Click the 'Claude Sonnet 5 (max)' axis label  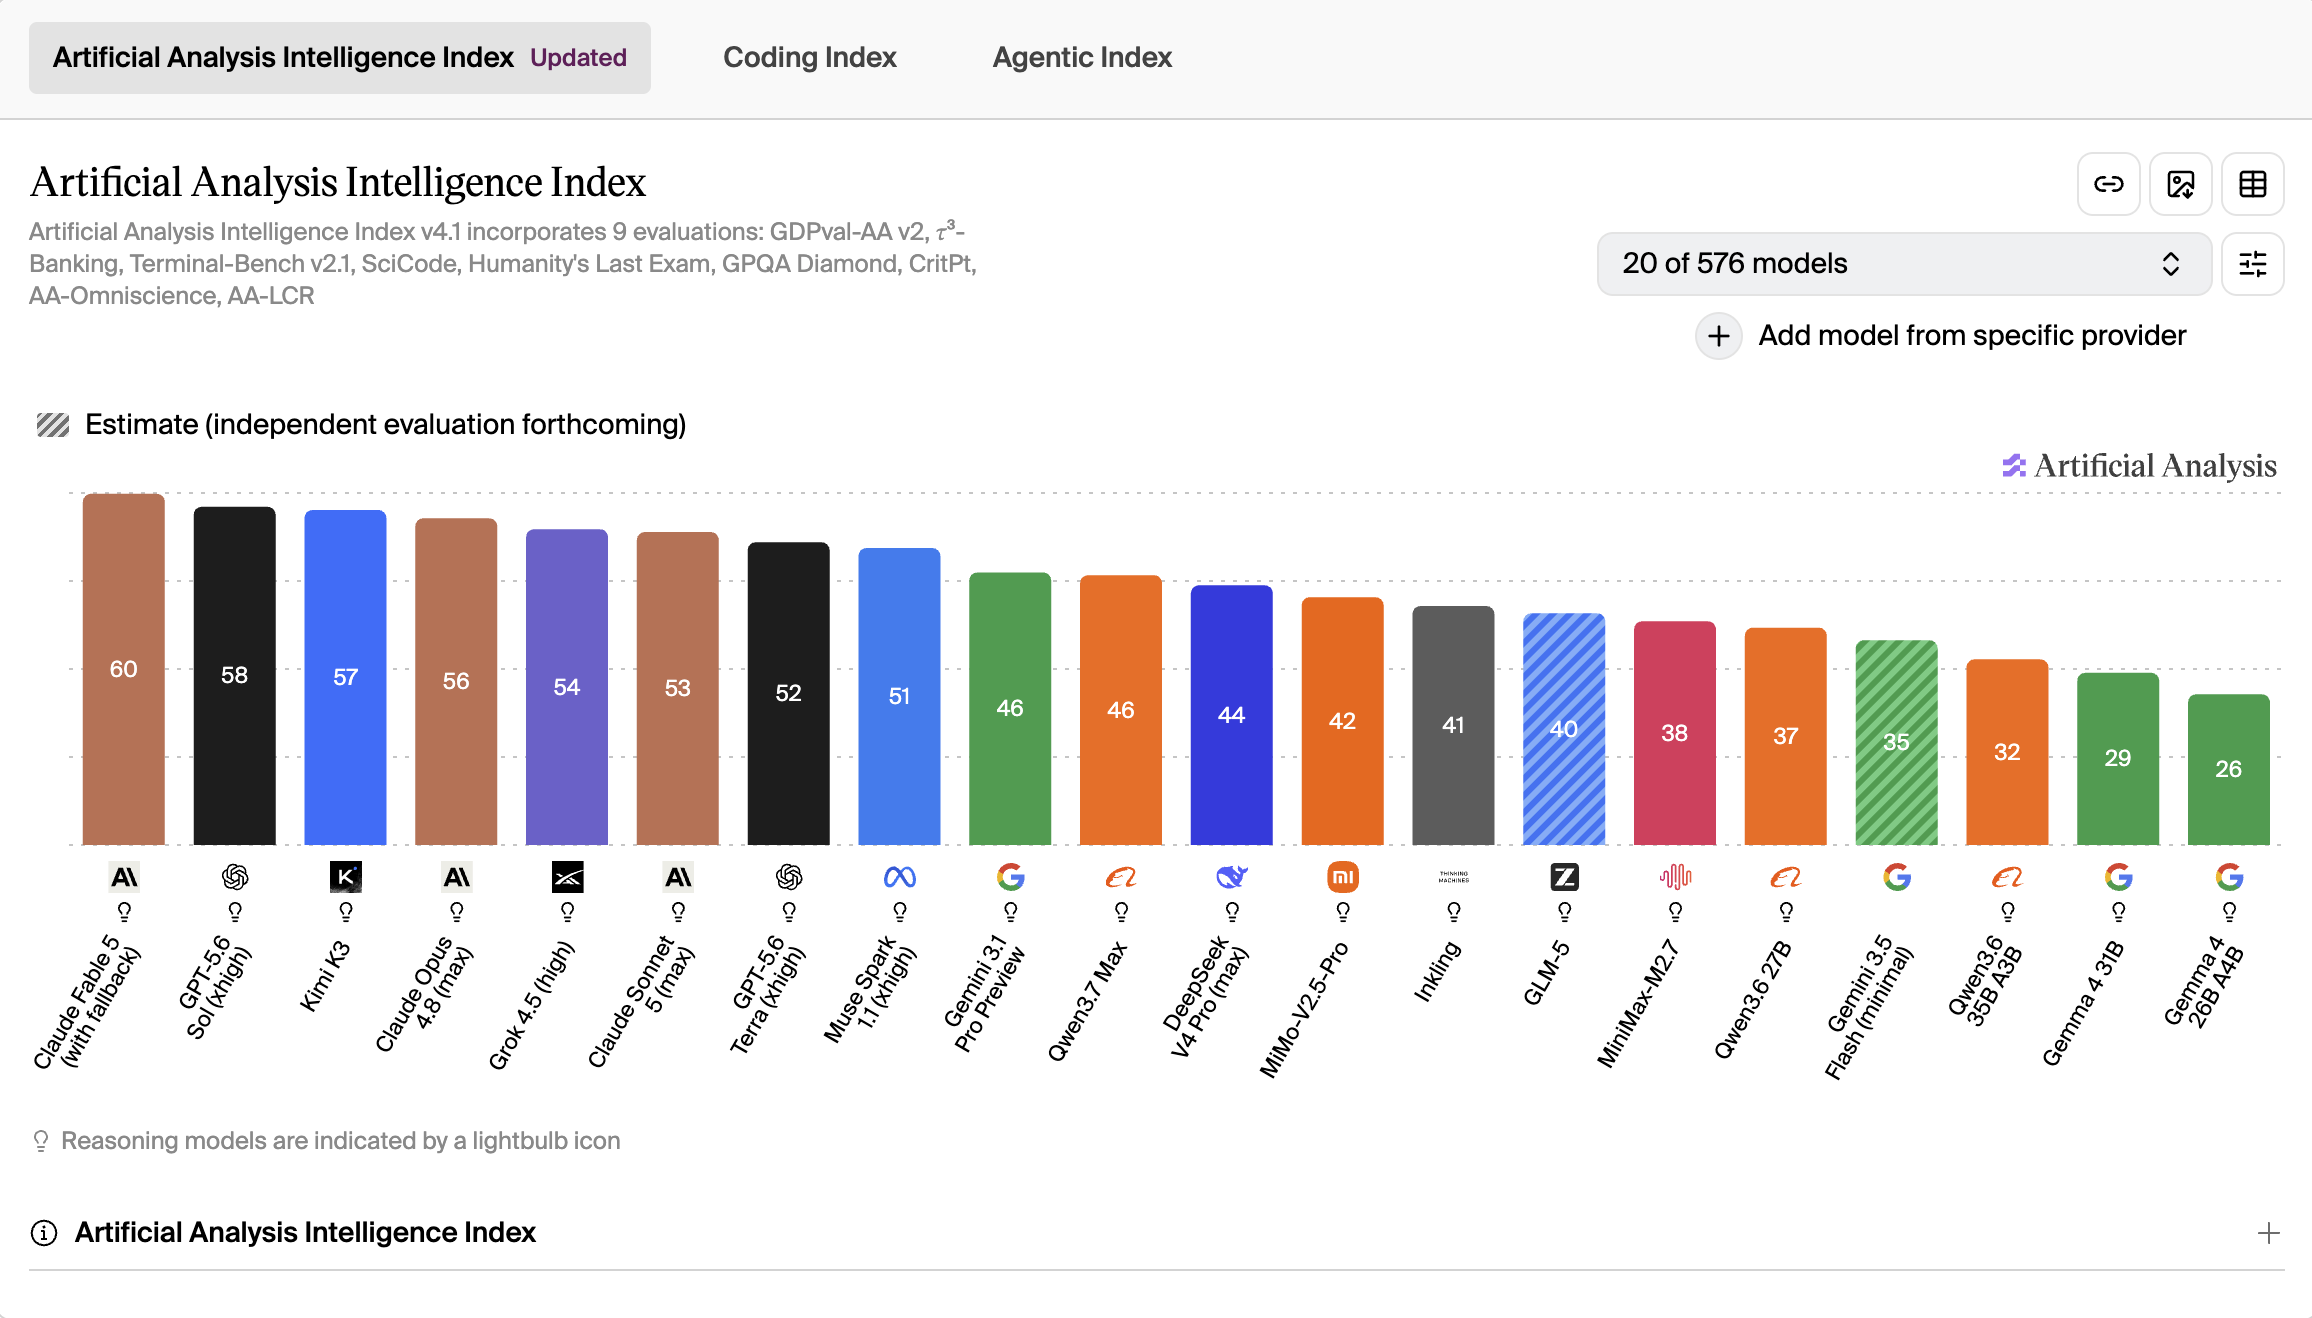(x=641, y=1002)
